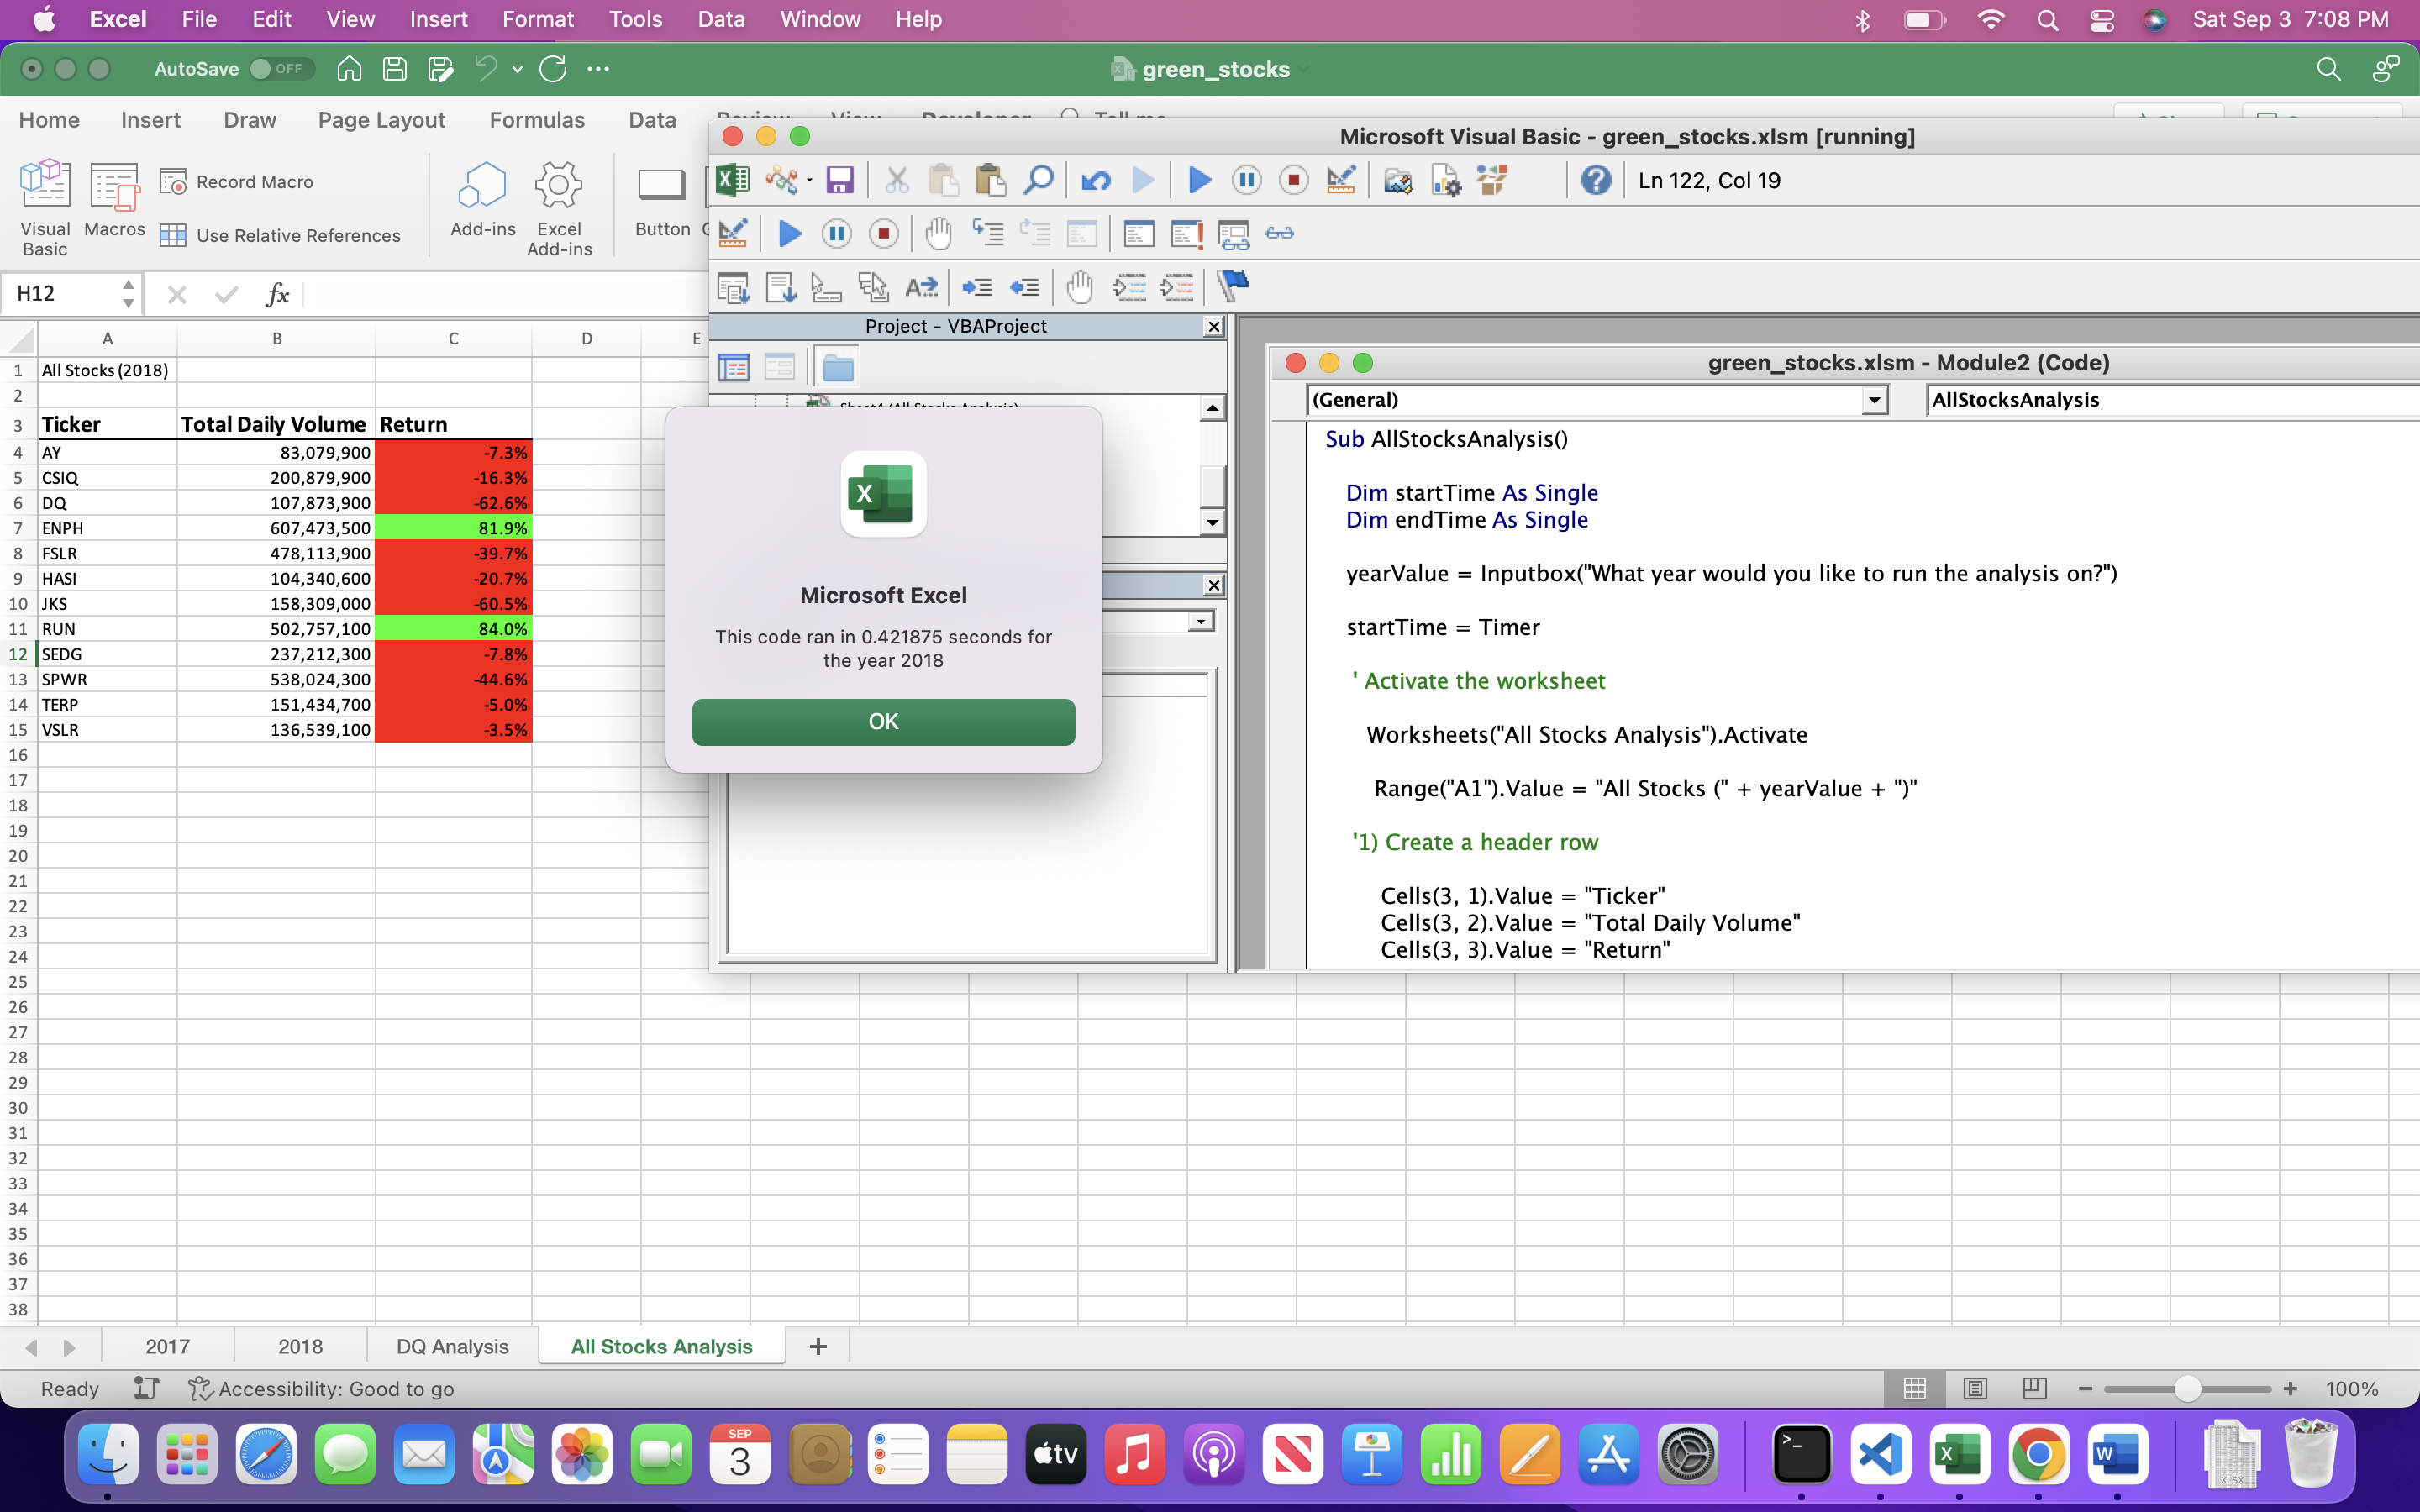The image size is (2420, 1512).
Task: Reset the running macro with the Stop icon
Action: (1293, 181)
